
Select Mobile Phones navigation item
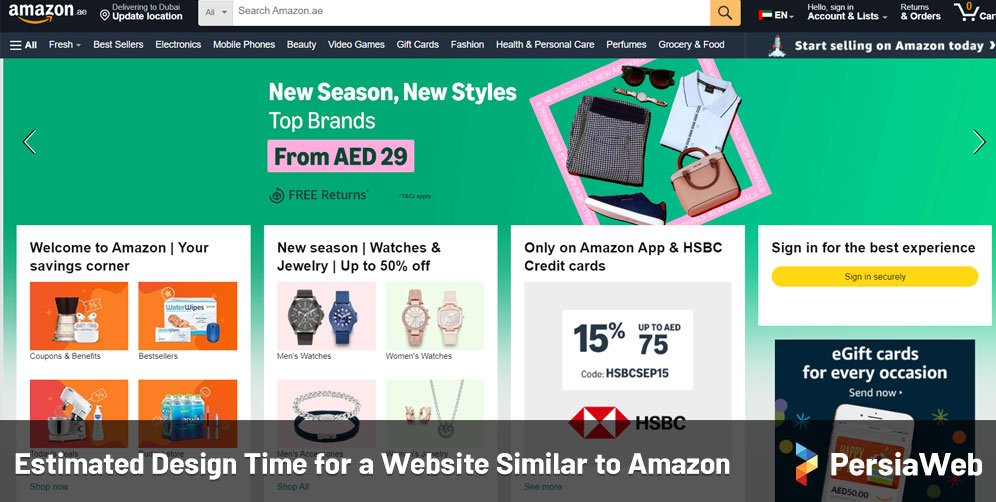[244, 44]
